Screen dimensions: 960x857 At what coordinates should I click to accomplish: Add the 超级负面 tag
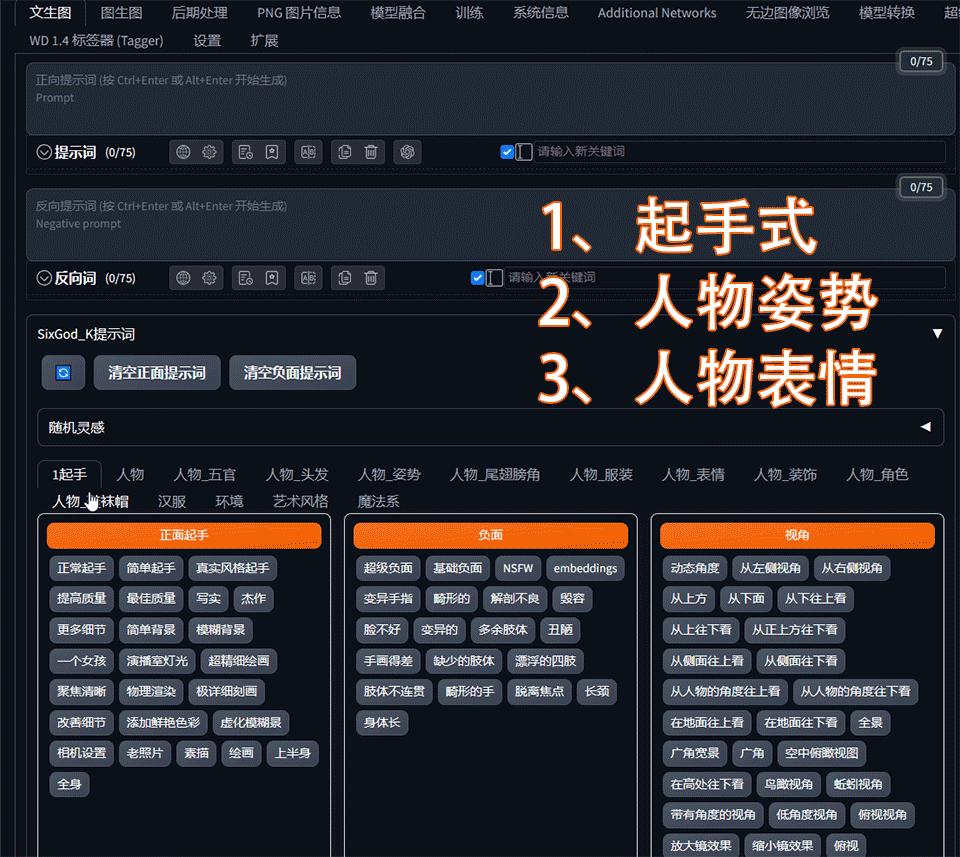click(x=388, y=568)
